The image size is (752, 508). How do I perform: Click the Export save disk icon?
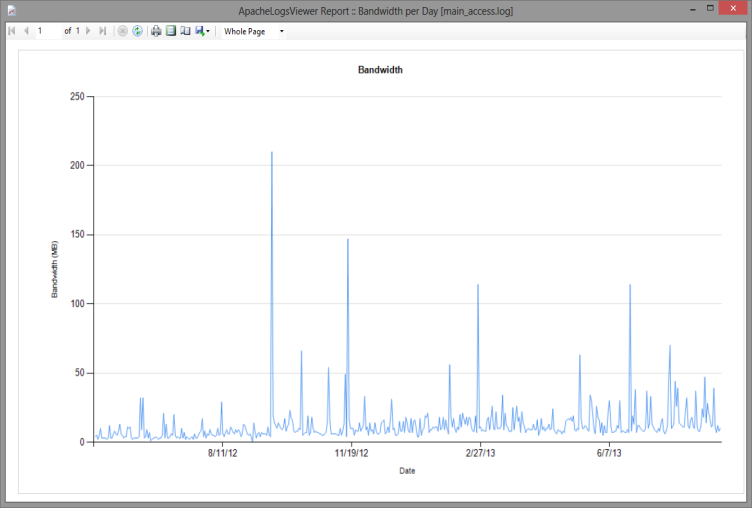pos(199,31)
